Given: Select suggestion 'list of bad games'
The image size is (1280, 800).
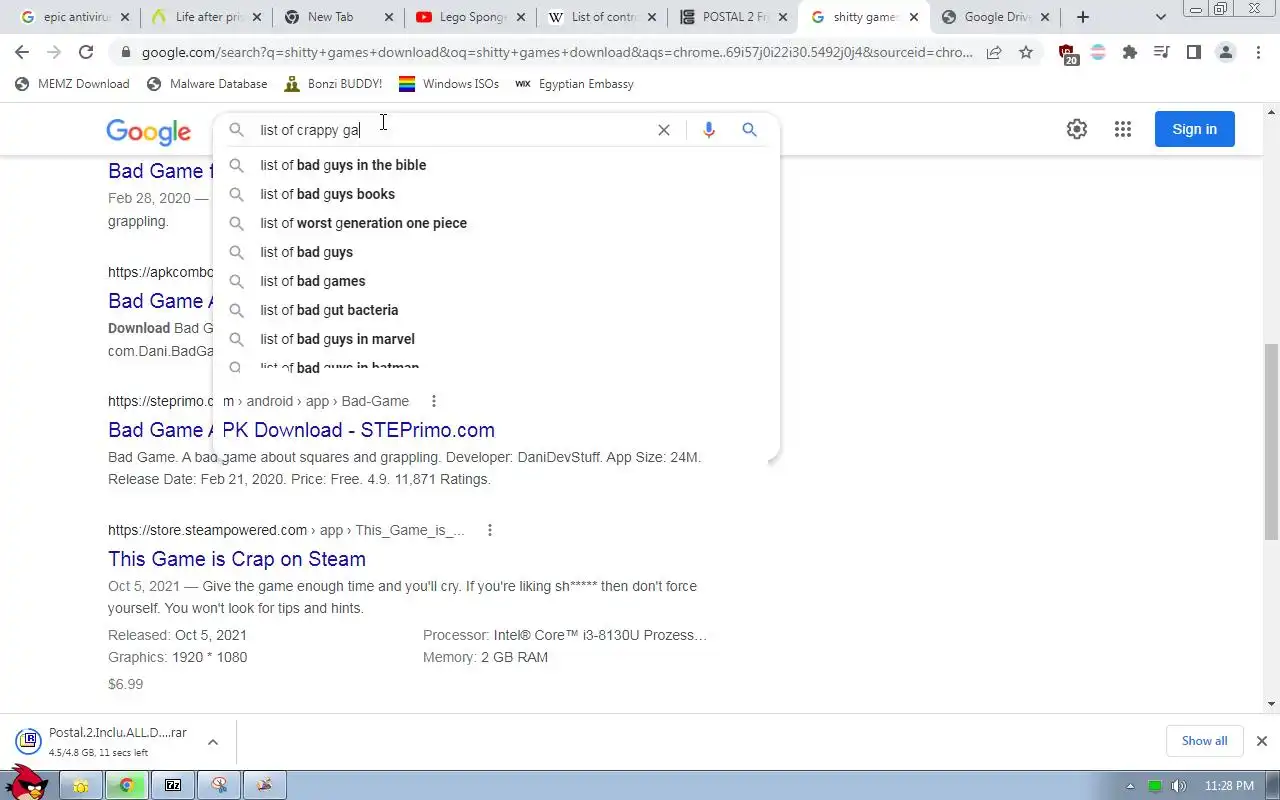Looking at the screenshot, I should [496, 281].
